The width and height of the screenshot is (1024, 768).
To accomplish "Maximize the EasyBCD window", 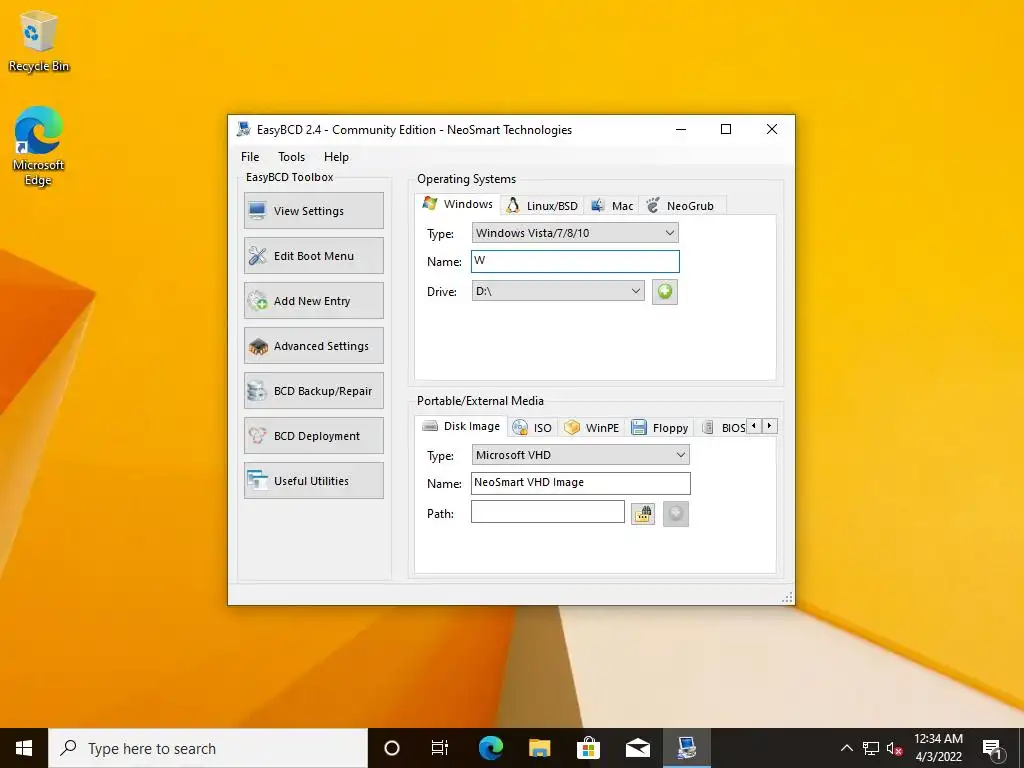I will [x=726, y=129].
